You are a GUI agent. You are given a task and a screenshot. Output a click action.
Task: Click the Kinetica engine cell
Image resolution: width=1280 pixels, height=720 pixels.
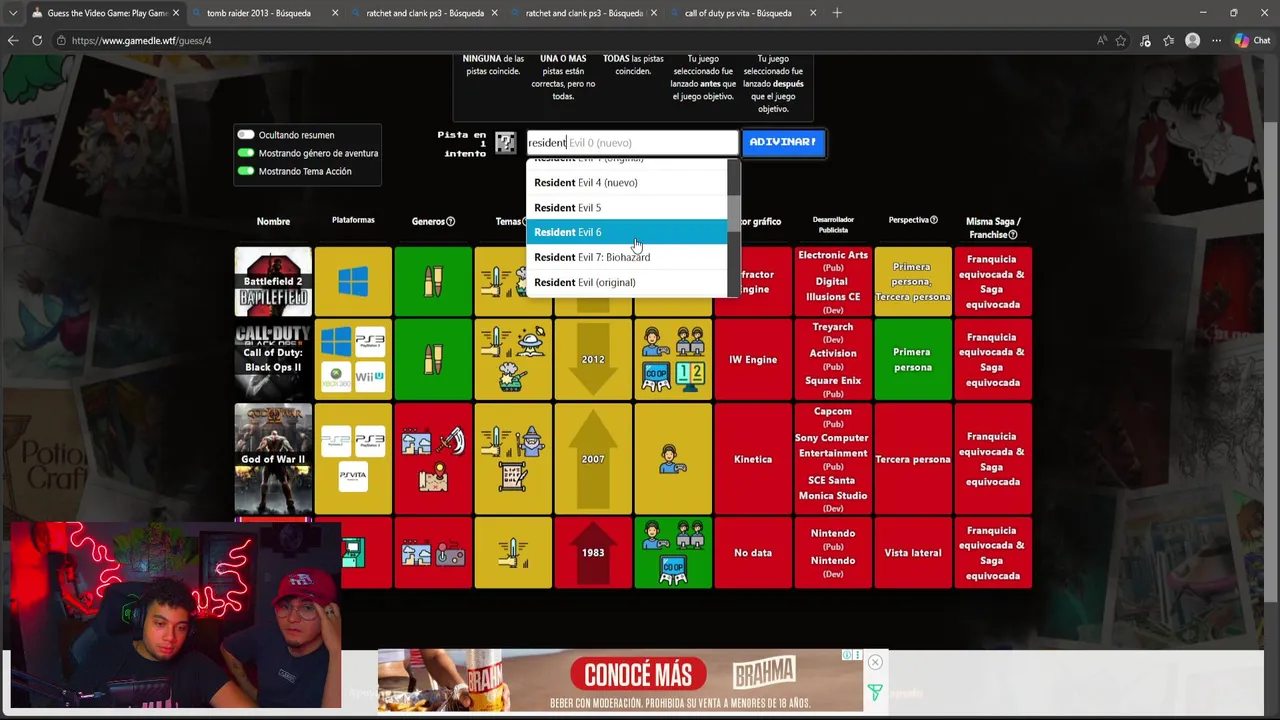[x=753, y=459]
